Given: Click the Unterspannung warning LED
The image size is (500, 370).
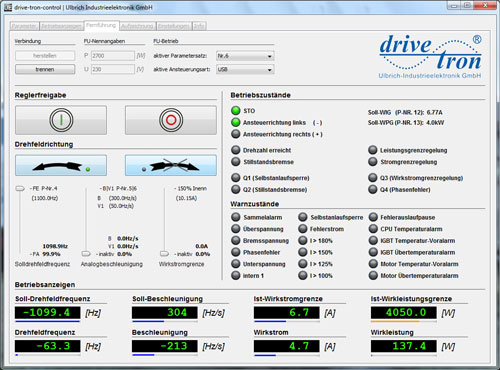Looking at the screenshot, I should 236,264.
